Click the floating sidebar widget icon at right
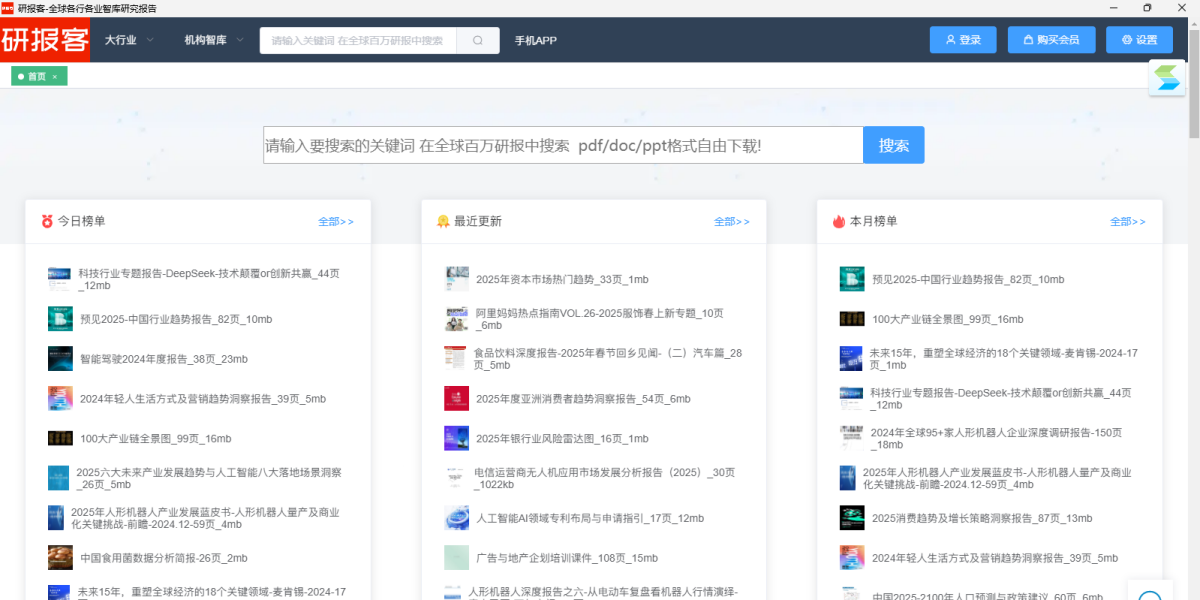 (x=1166, y=78)
